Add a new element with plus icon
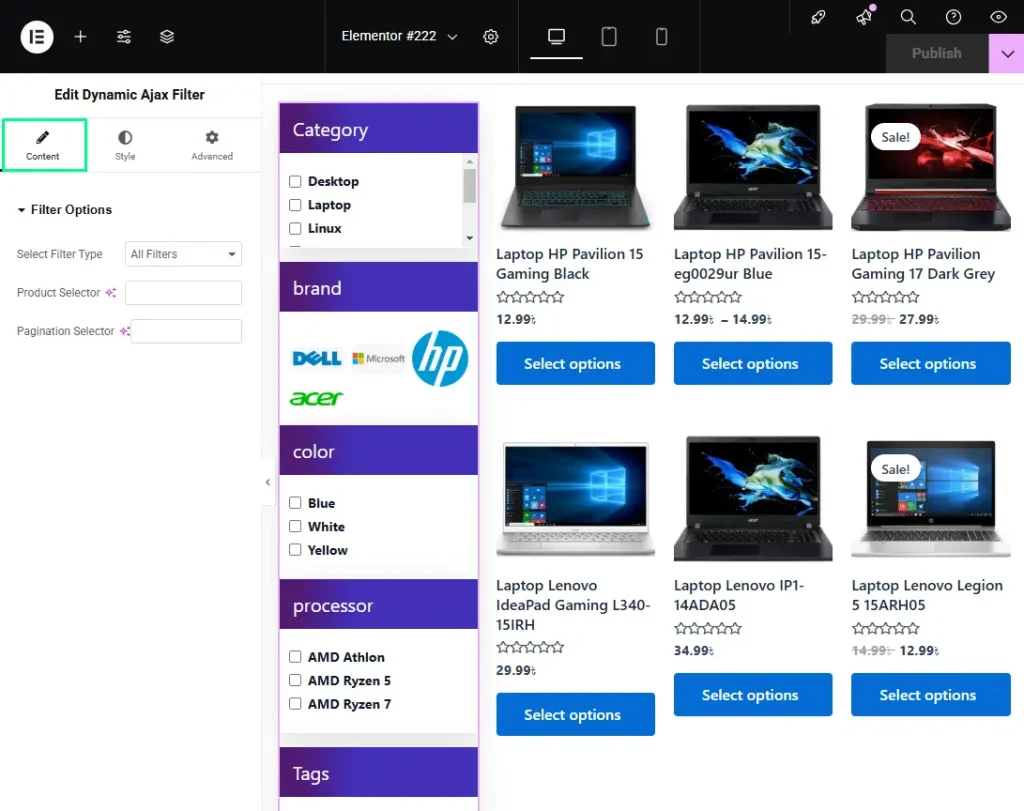 coord(80,37)
